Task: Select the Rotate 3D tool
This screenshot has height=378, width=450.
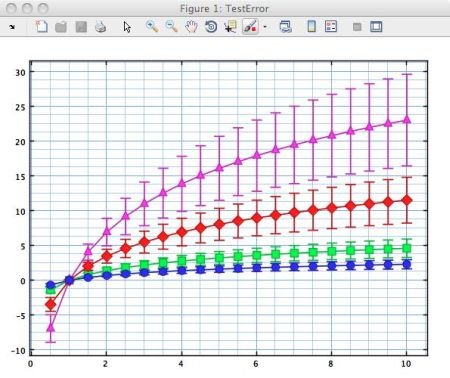Action: (211, 27)
